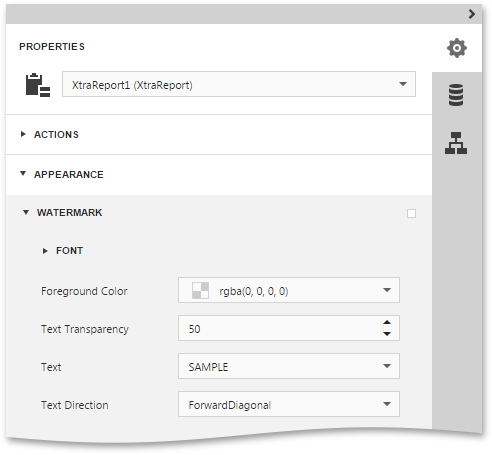The height and width of the screenshot is (455, 492).
Task: Toggle the Watermark square checkbox
Action: click(x=411, y=213)
